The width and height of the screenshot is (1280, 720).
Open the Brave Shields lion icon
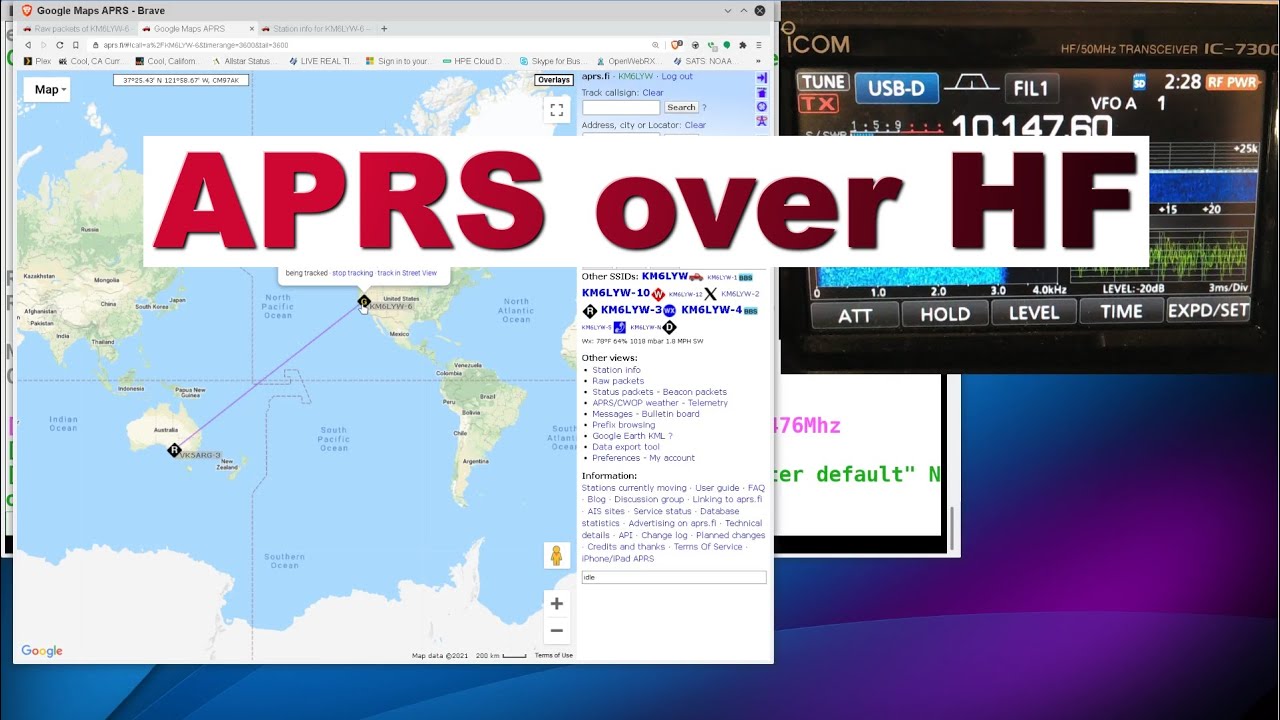point(677,45)
